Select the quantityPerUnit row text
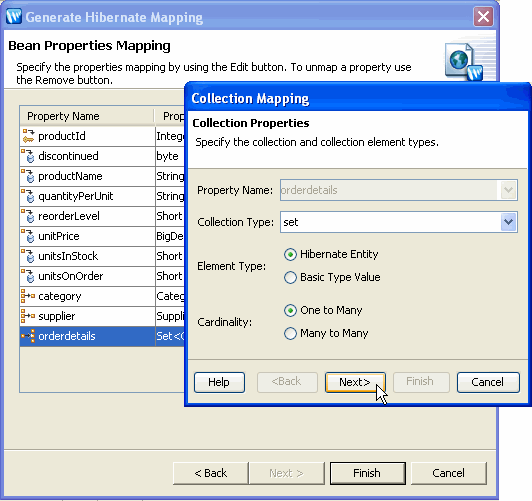The height and width of the screenshot is (501, 532). pyautogui.click(x=76, y=196)
